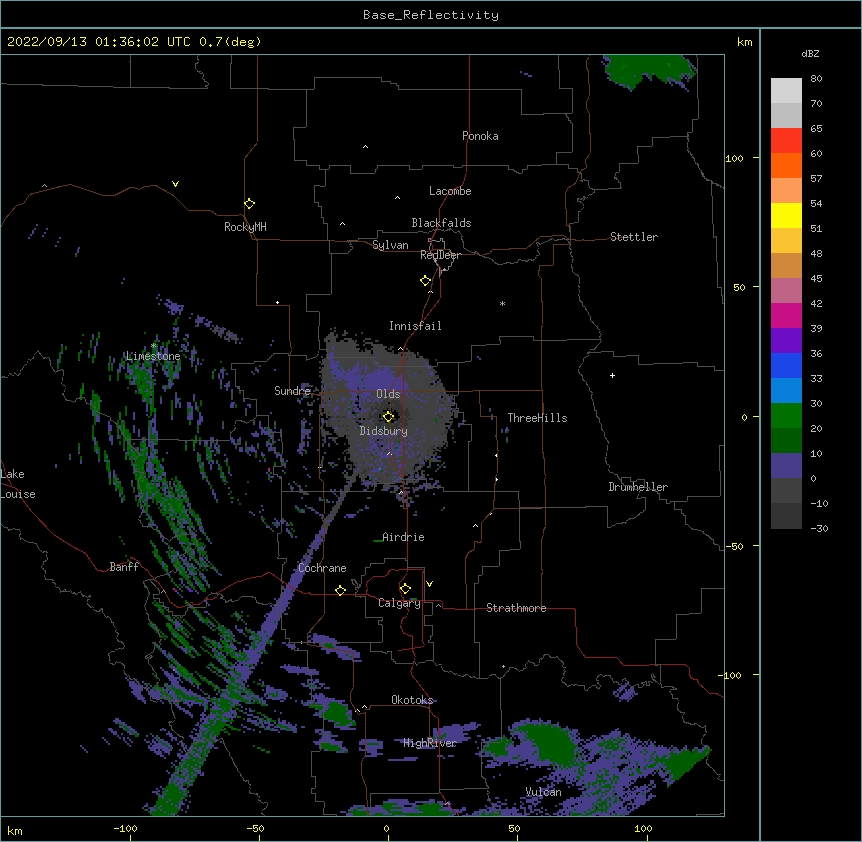Pick the bright green legend swatch below 30
The height and width of the screenshot is (842, 862).
click(x=786, y=416)
